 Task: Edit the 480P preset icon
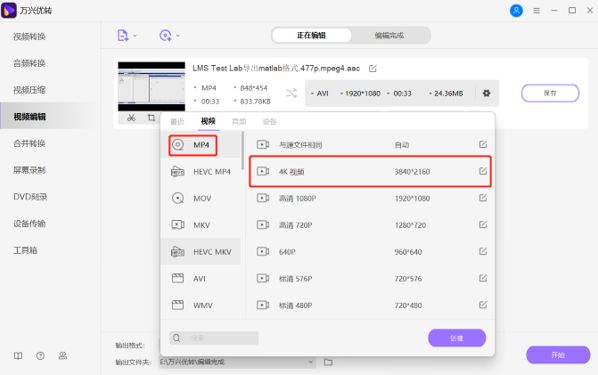click(x=483, y=305)
